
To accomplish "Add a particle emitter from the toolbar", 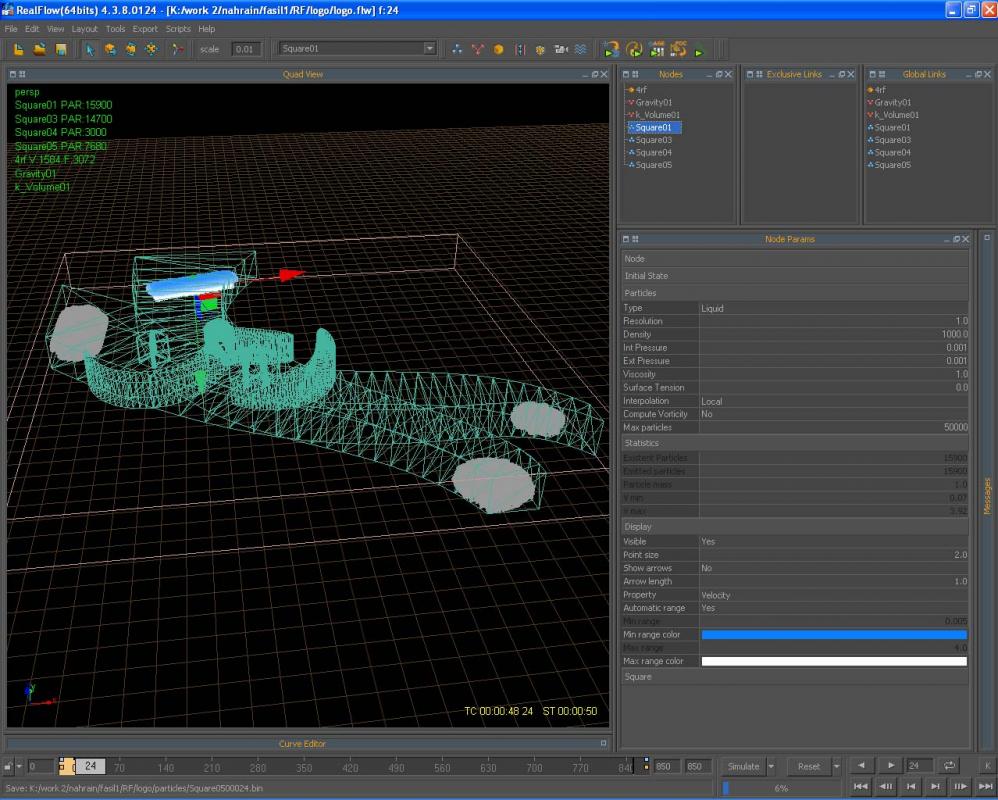I will pyautogui.click(x=457, y=49).
